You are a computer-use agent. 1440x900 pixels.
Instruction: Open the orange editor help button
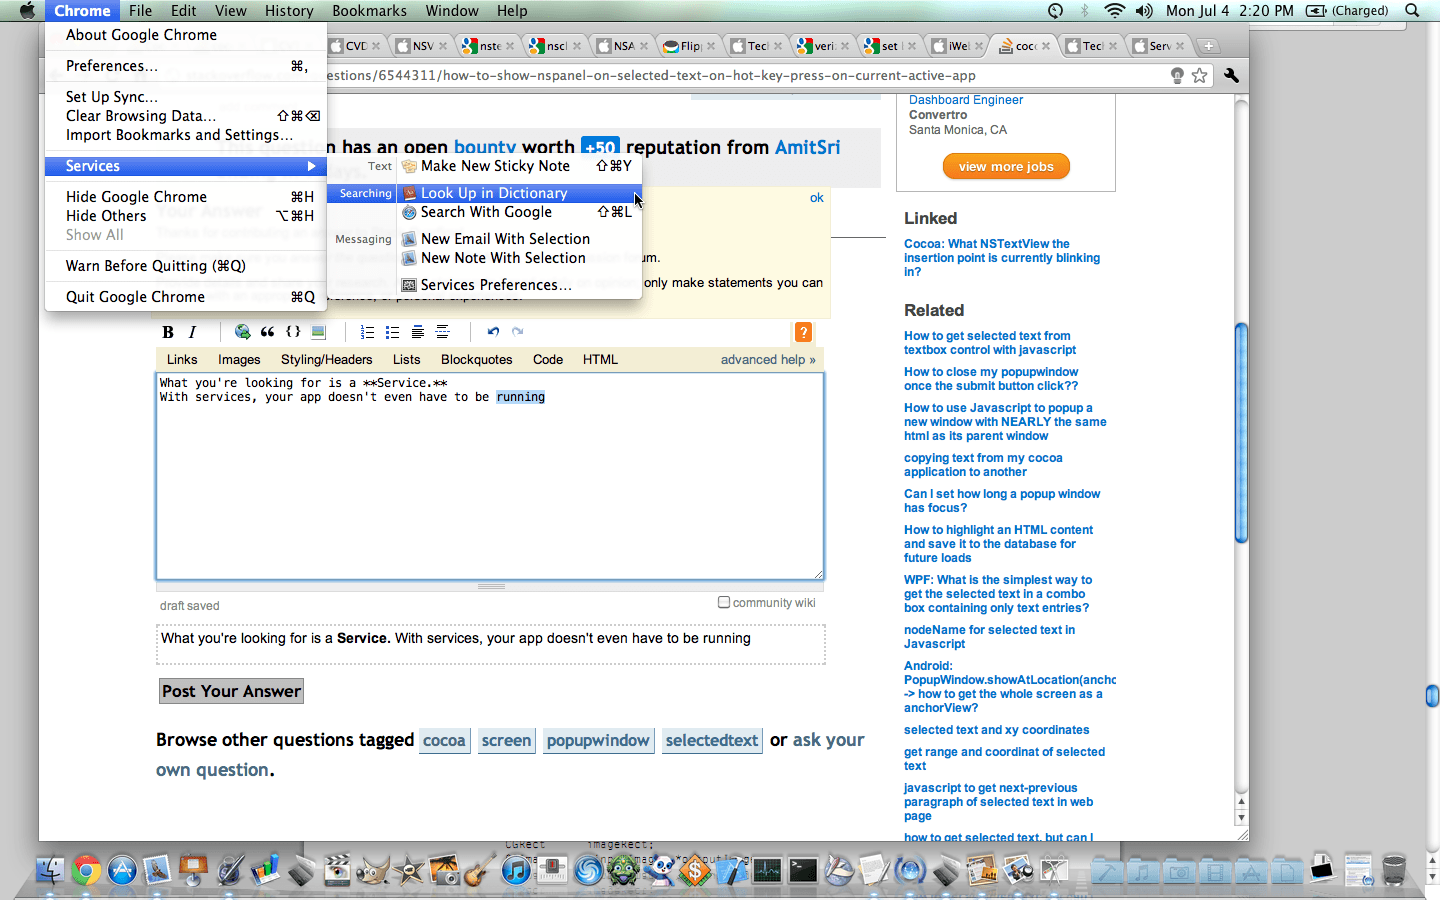pos(803,332)
